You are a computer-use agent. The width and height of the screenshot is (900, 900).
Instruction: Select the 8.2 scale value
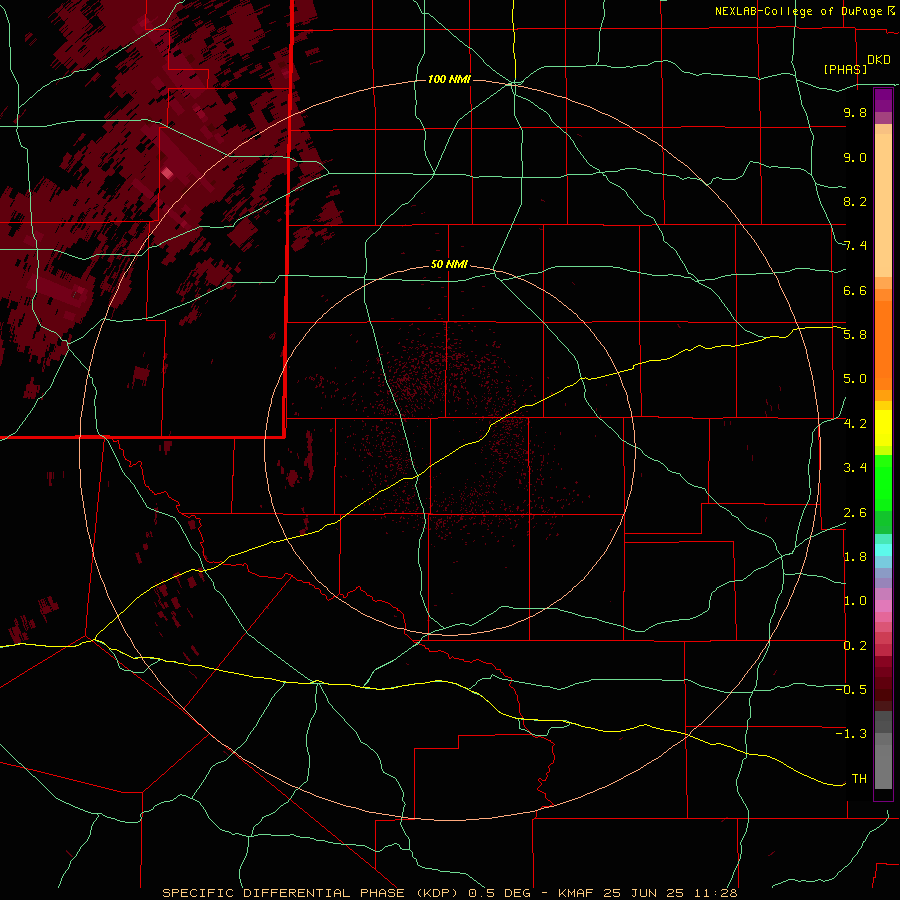pos(855,201)
